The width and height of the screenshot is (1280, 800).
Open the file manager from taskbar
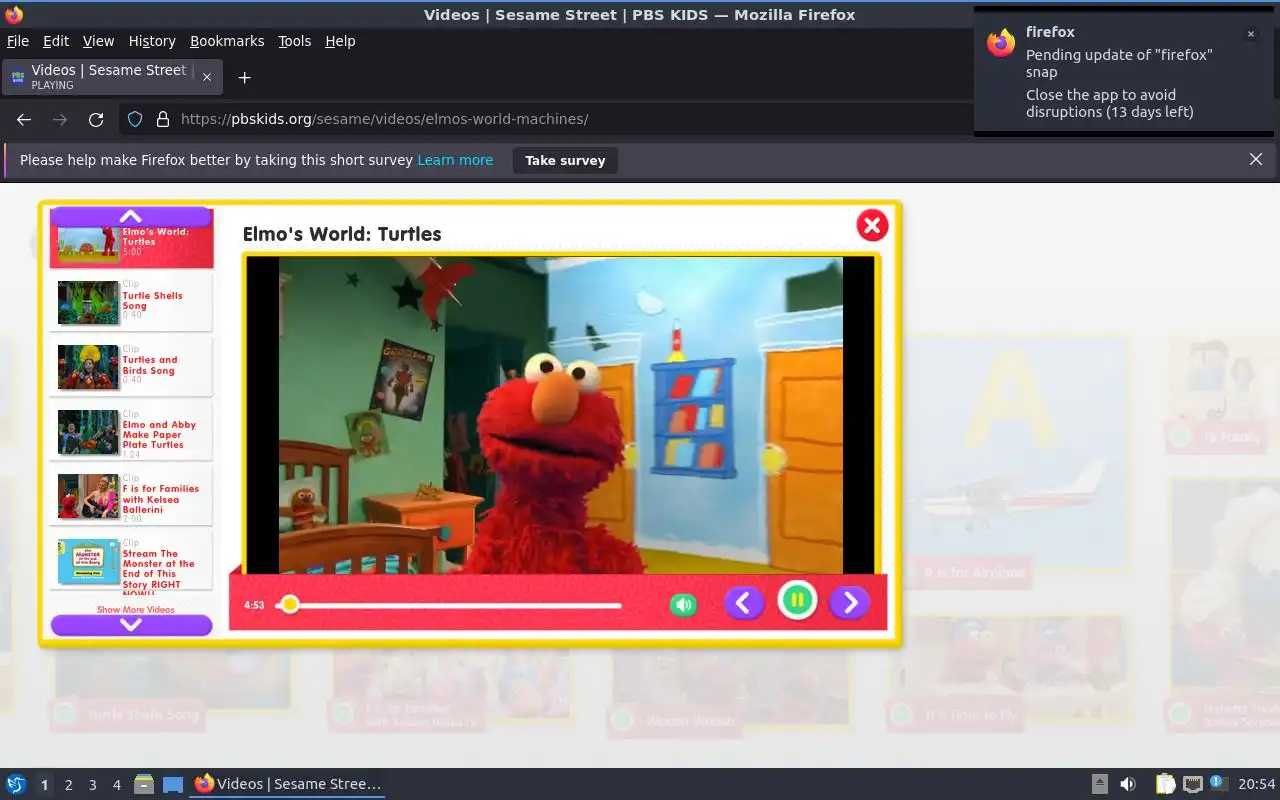point(144,784)
